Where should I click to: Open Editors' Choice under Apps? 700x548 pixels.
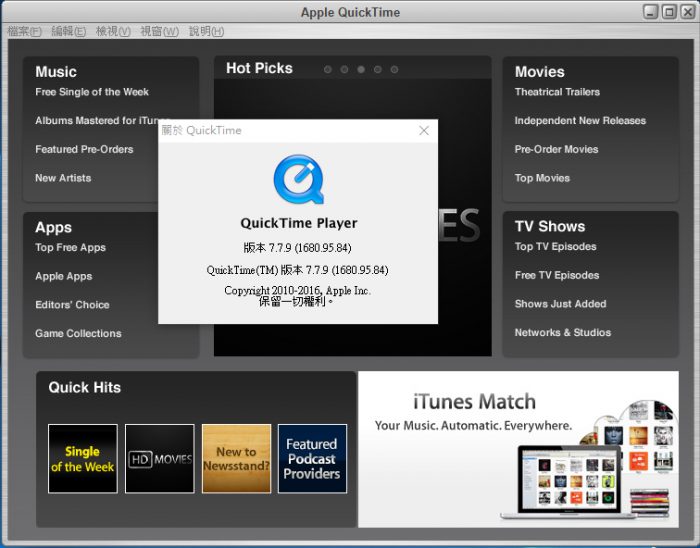click(72, 305)
